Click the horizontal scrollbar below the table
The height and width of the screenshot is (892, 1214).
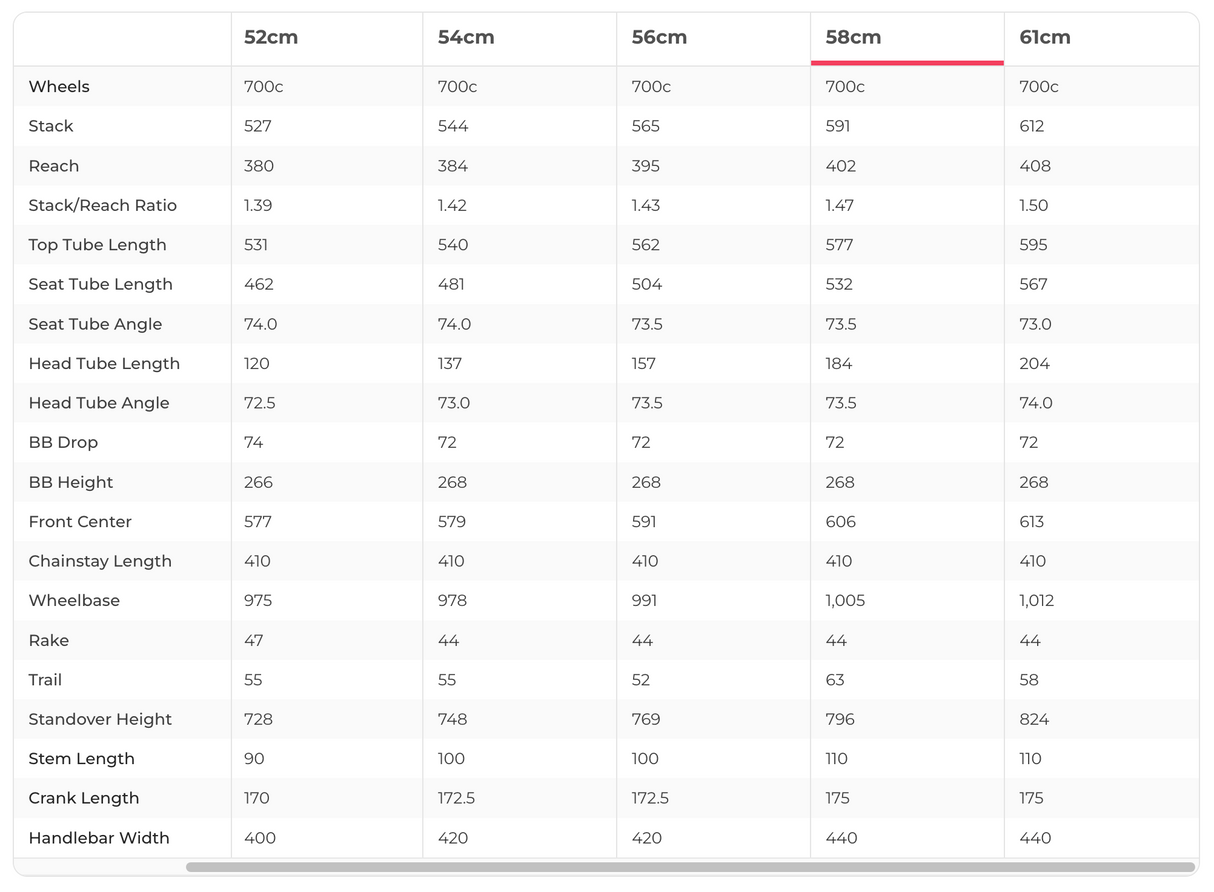pyautogui.click(x=690, y=867)
